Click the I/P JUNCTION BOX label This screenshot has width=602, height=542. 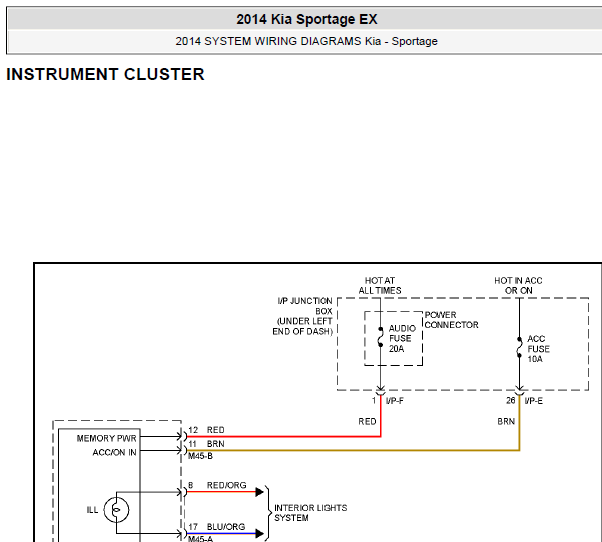click(x=303, y=316)
